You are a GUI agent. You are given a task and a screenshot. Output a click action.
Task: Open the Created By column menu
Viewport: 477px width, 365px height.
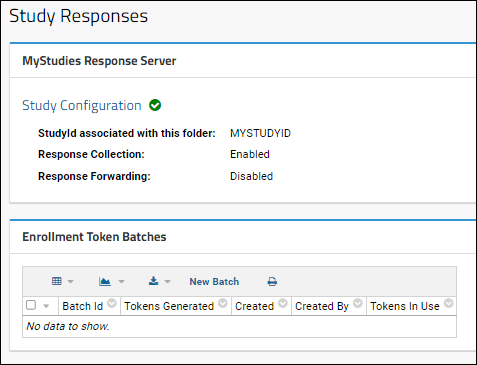[x=358, y=303]
